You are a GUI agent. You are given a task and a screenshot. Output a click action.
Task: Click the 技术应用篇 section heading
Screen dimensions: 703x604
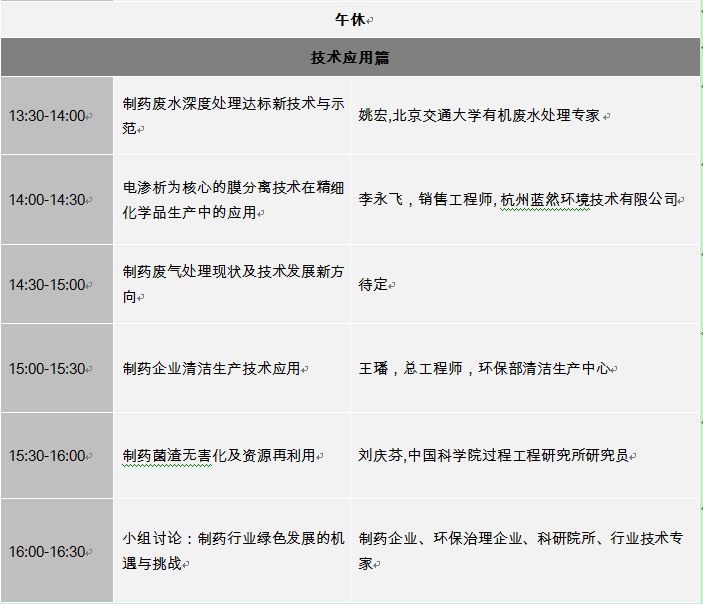pos(350,58)
